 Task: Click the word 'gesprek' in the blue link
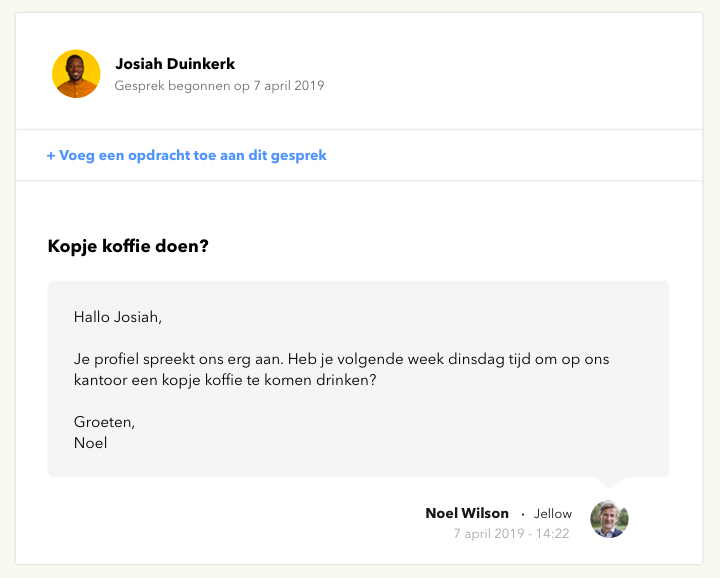click(x=298, y=156)
